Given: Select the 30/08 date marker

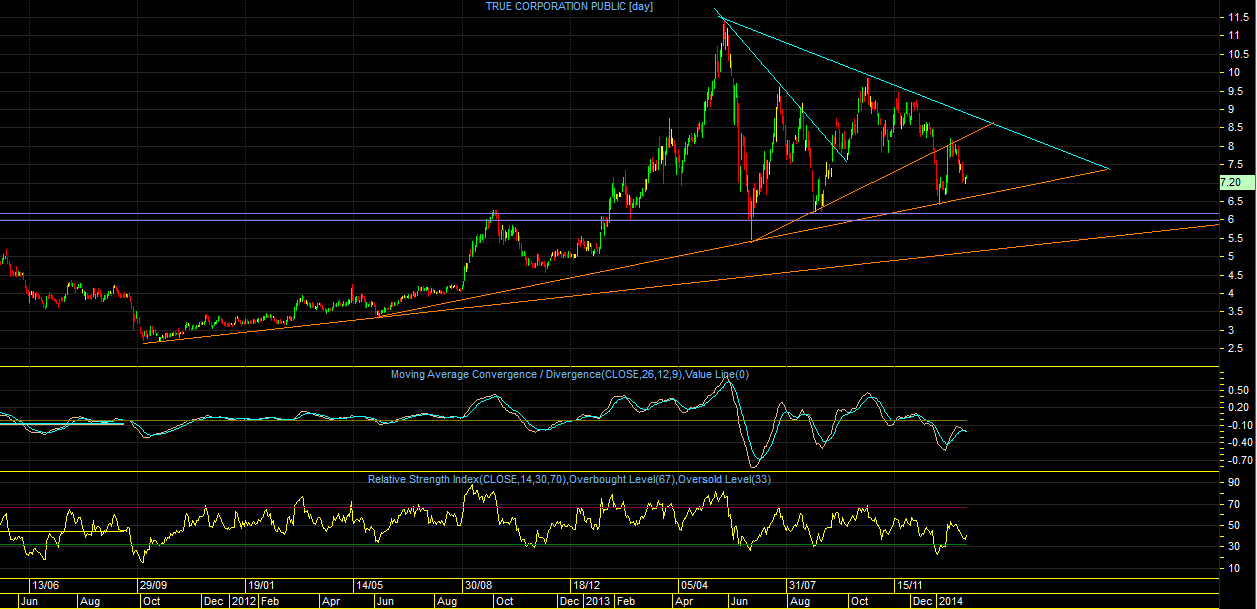Looking at the screenshot, I should click(x=478, y=585).
